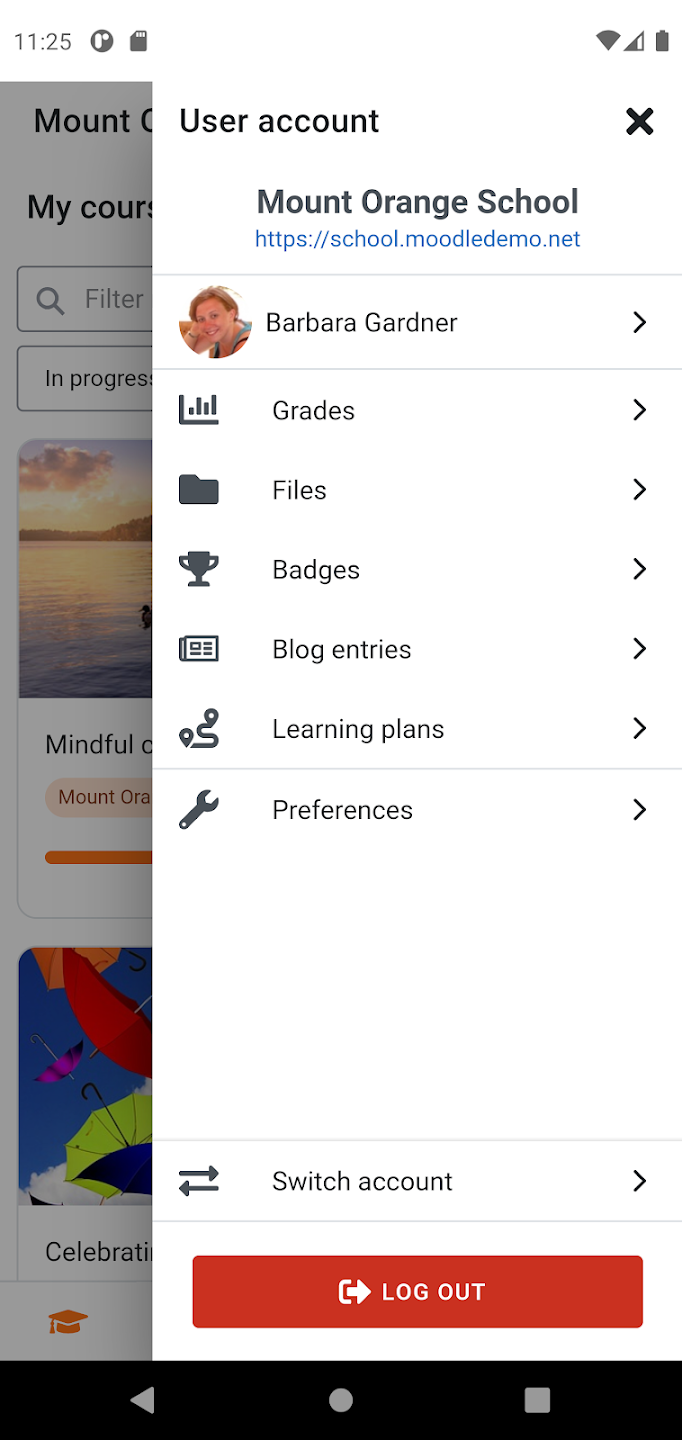Tap Barbara Gardner's profile picture
682x1440 pixels.
click(x=215, y=322)
